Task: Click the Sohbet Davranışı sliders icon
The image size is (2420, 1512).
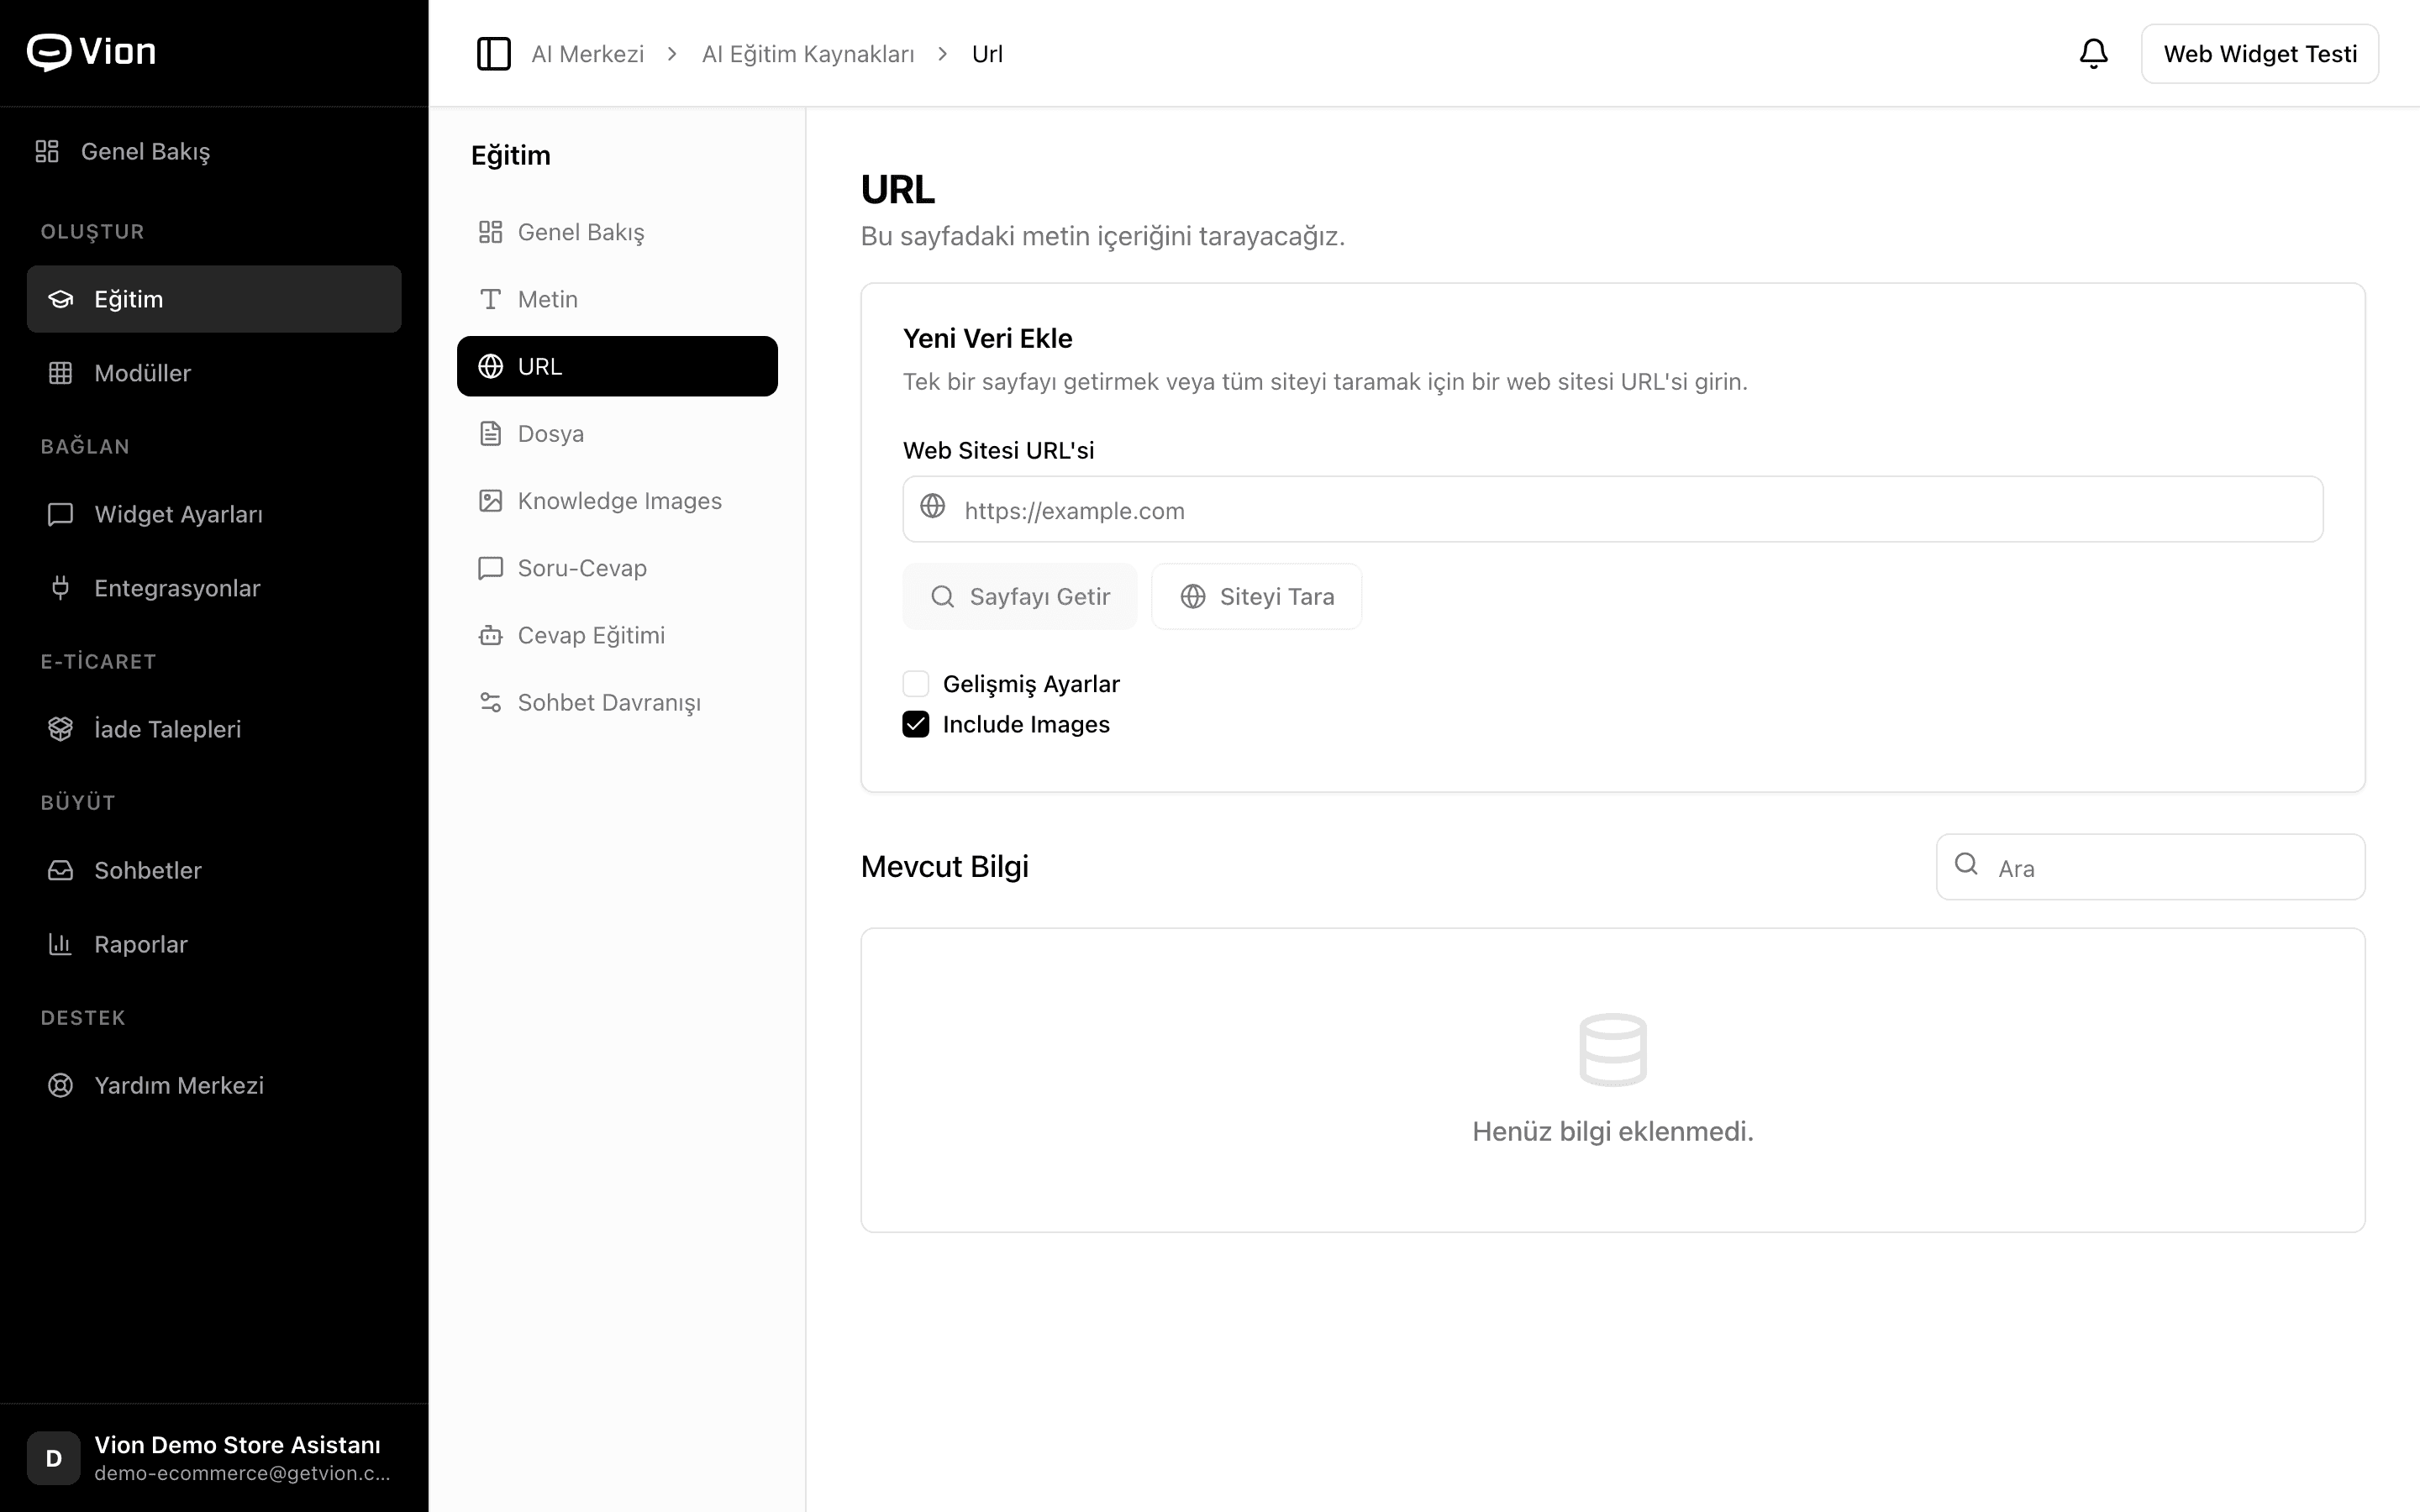Action: click(490, 702)
